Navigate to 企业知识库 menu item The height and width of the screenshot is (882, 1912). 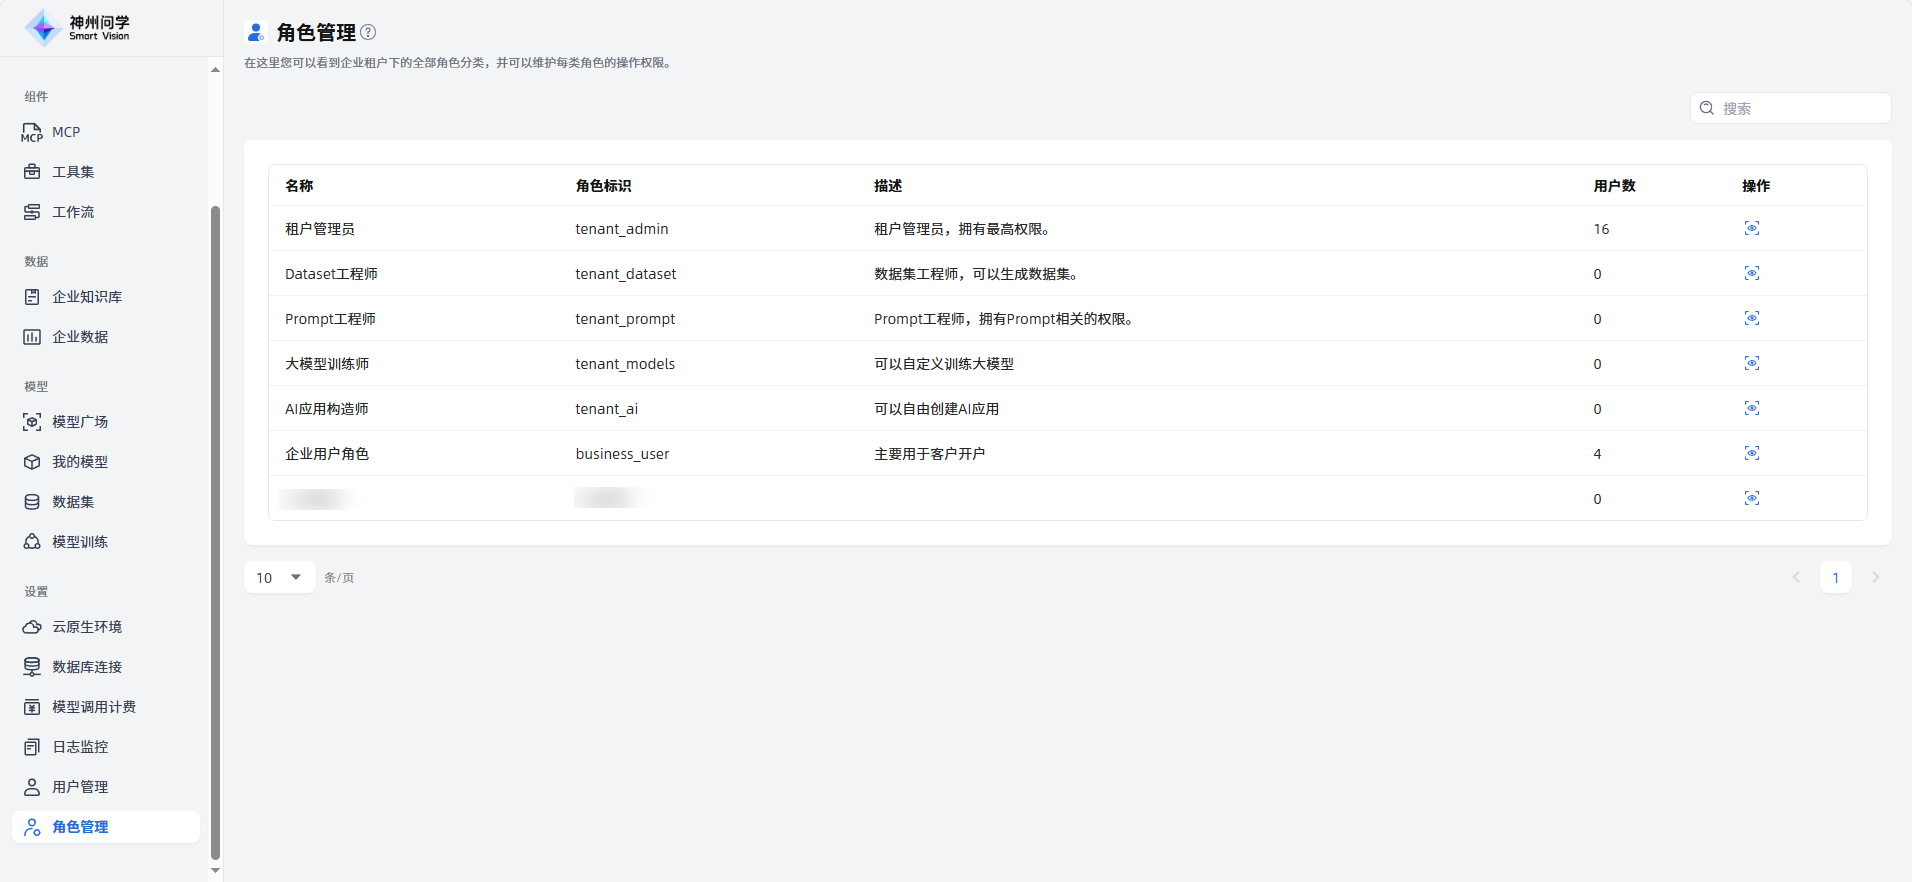click(87, 297)
